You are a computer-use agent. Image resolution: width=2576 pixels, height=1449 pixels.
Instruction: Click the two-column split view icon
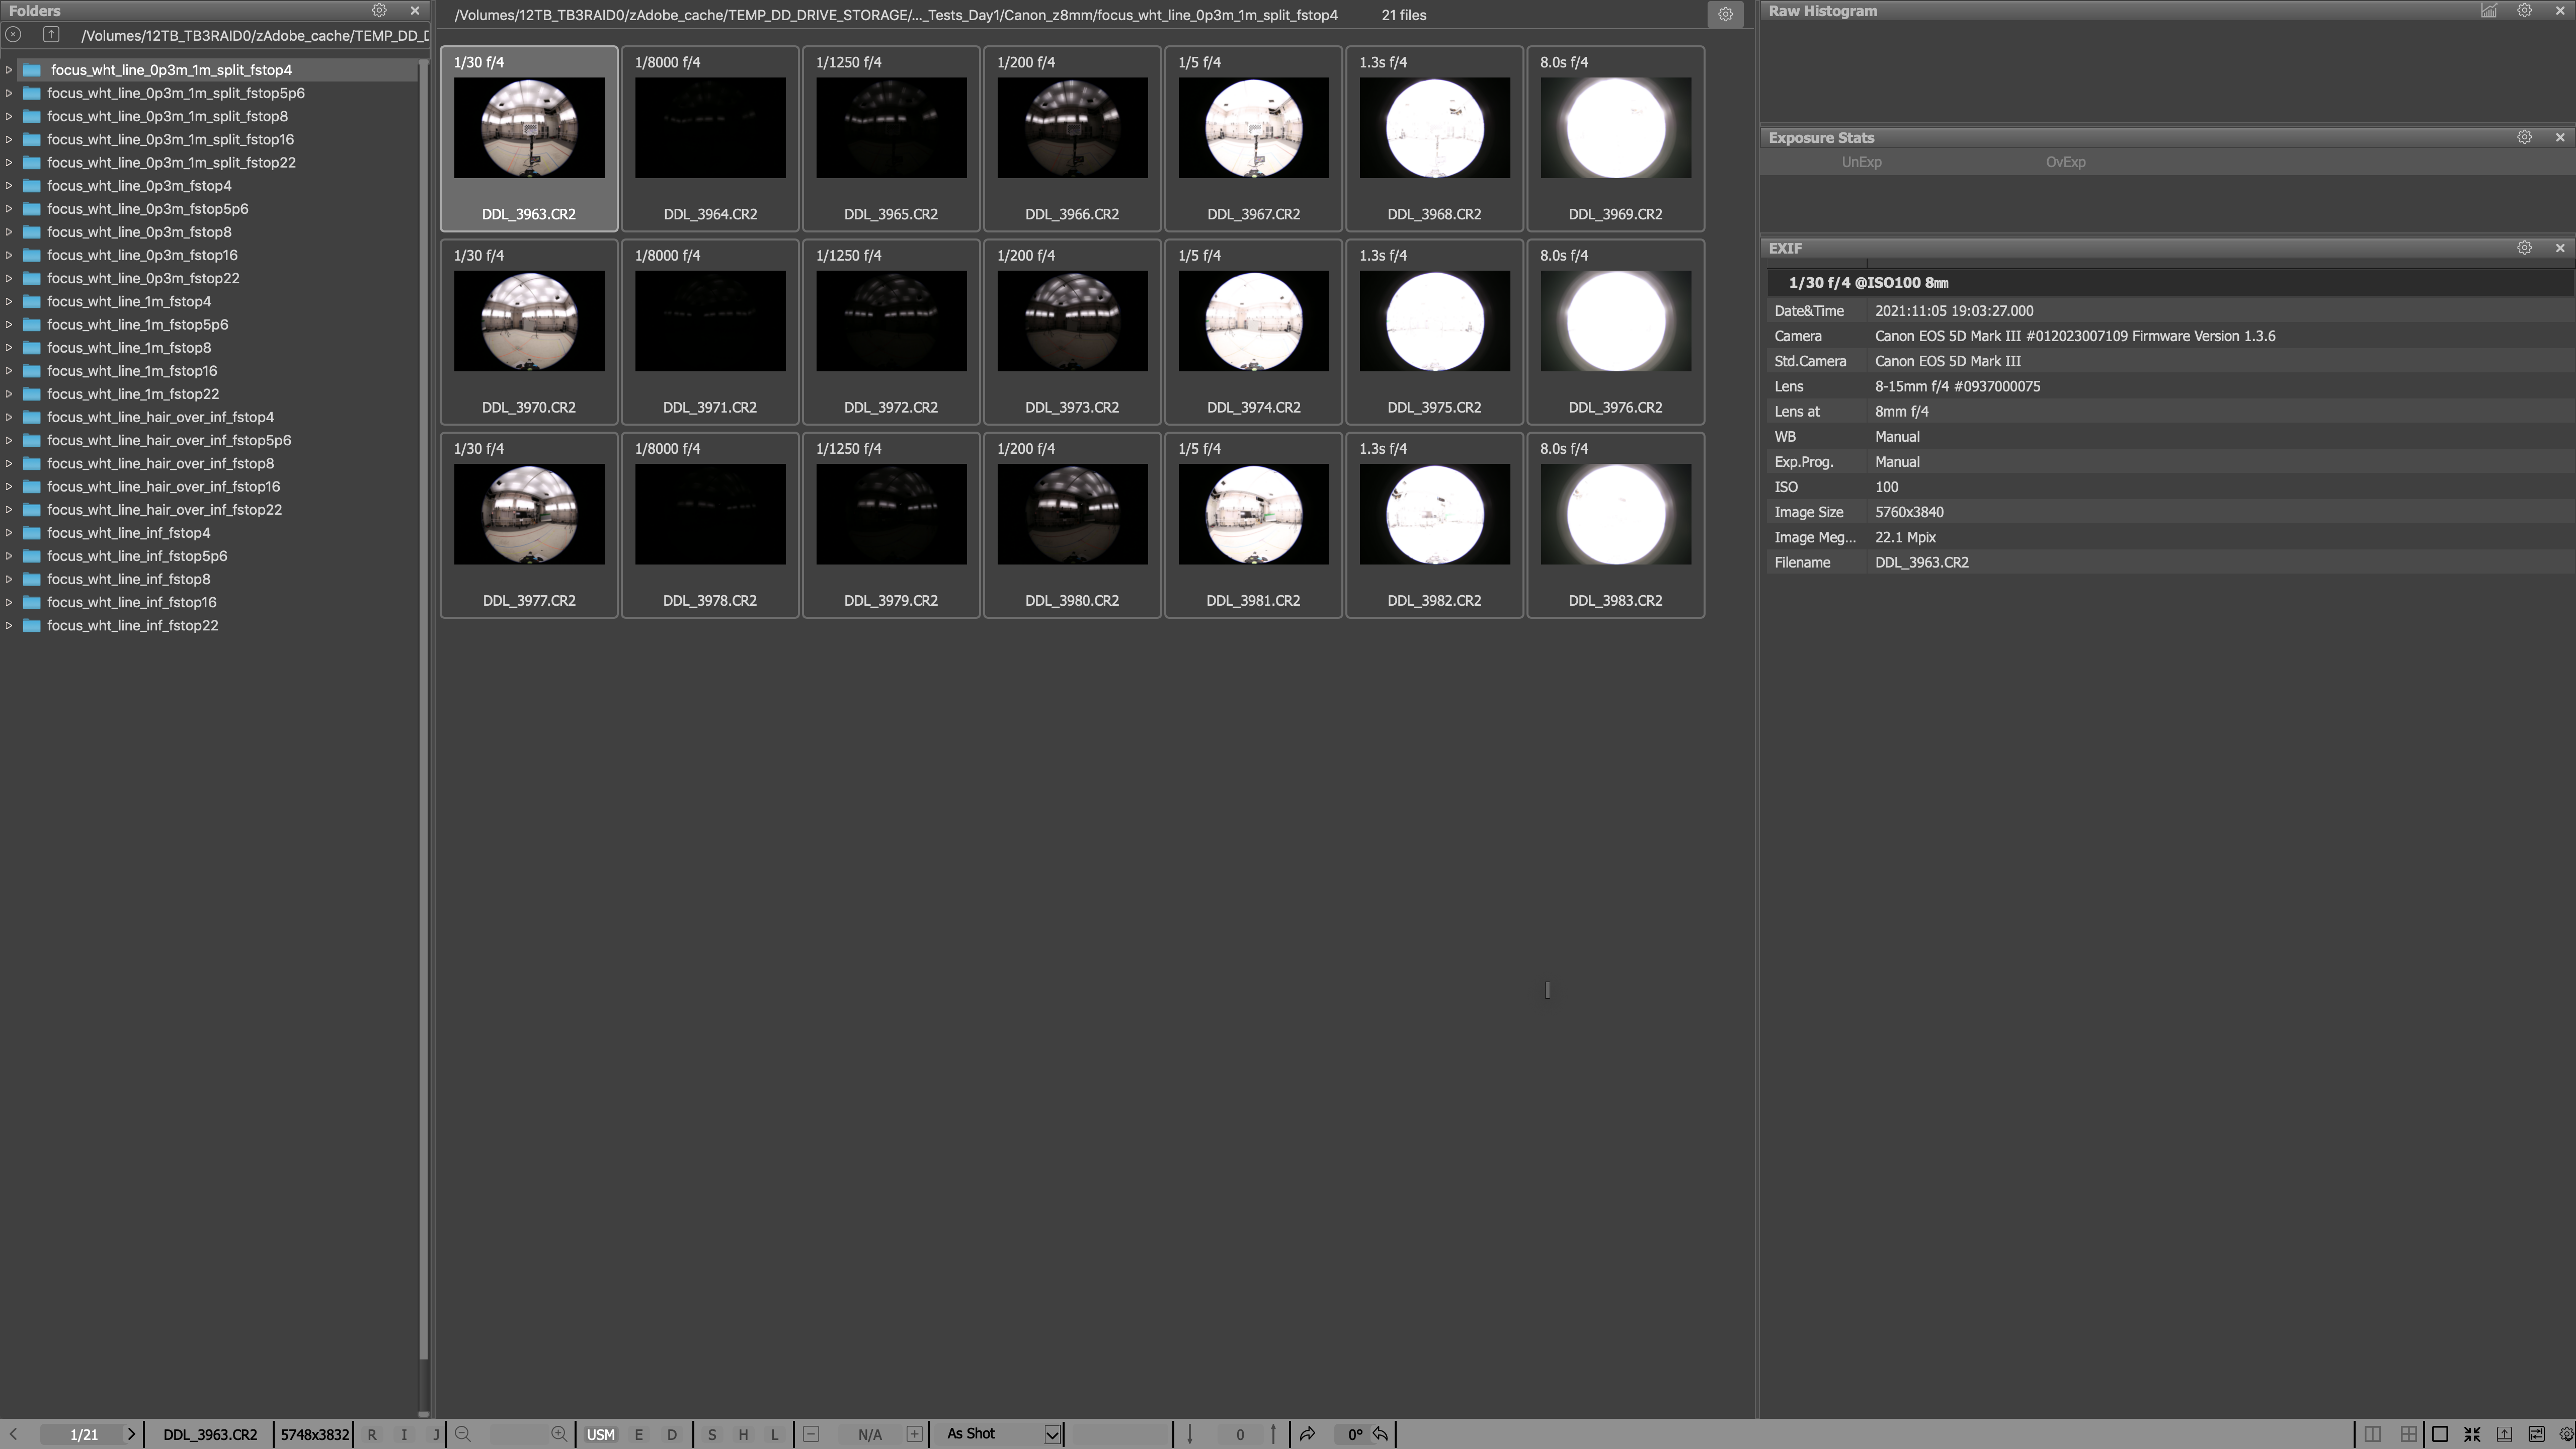pos(2372,1434)
